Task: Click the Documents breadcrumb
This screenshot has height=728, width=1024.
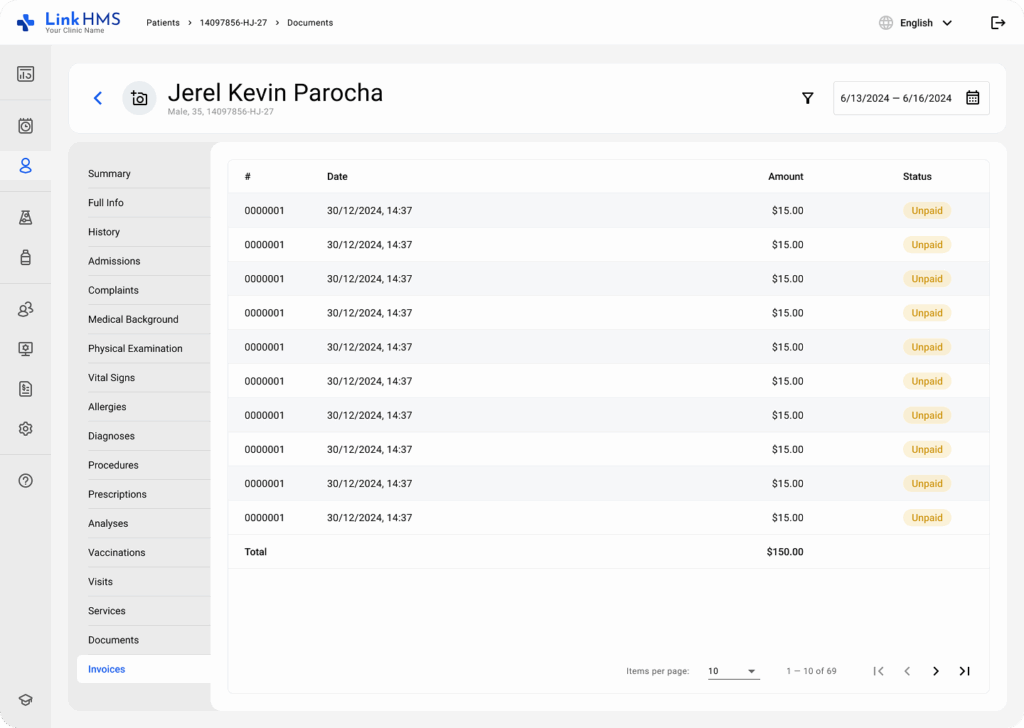Action: (x=310, y=23)
